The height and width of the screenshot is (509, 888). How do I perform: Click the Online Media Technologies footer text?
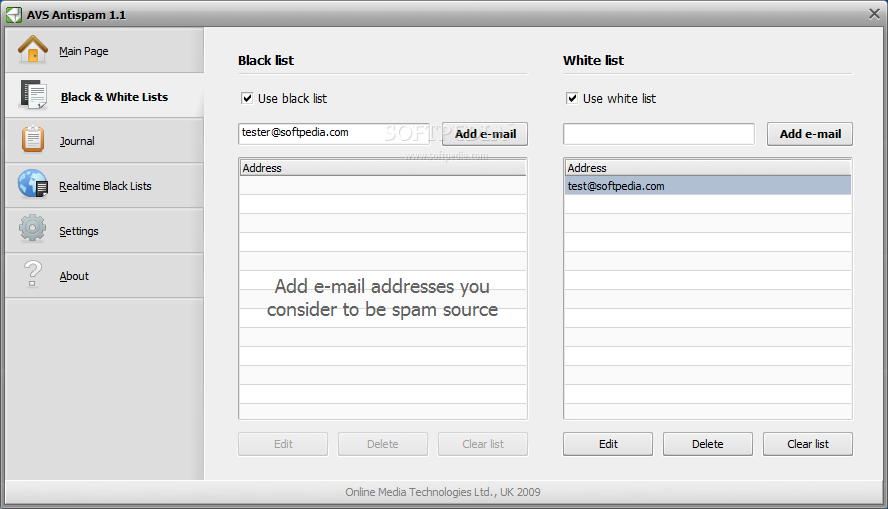point(443,492)
